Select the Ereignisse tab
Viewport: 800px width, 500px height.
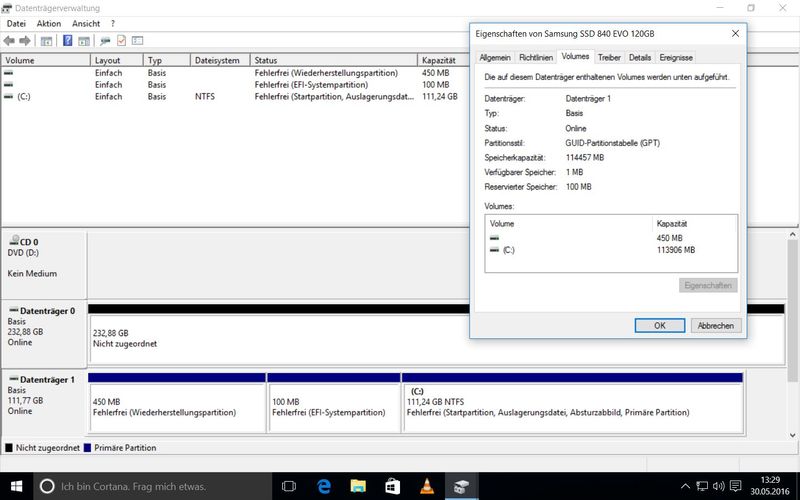click(x=676, y=58)
